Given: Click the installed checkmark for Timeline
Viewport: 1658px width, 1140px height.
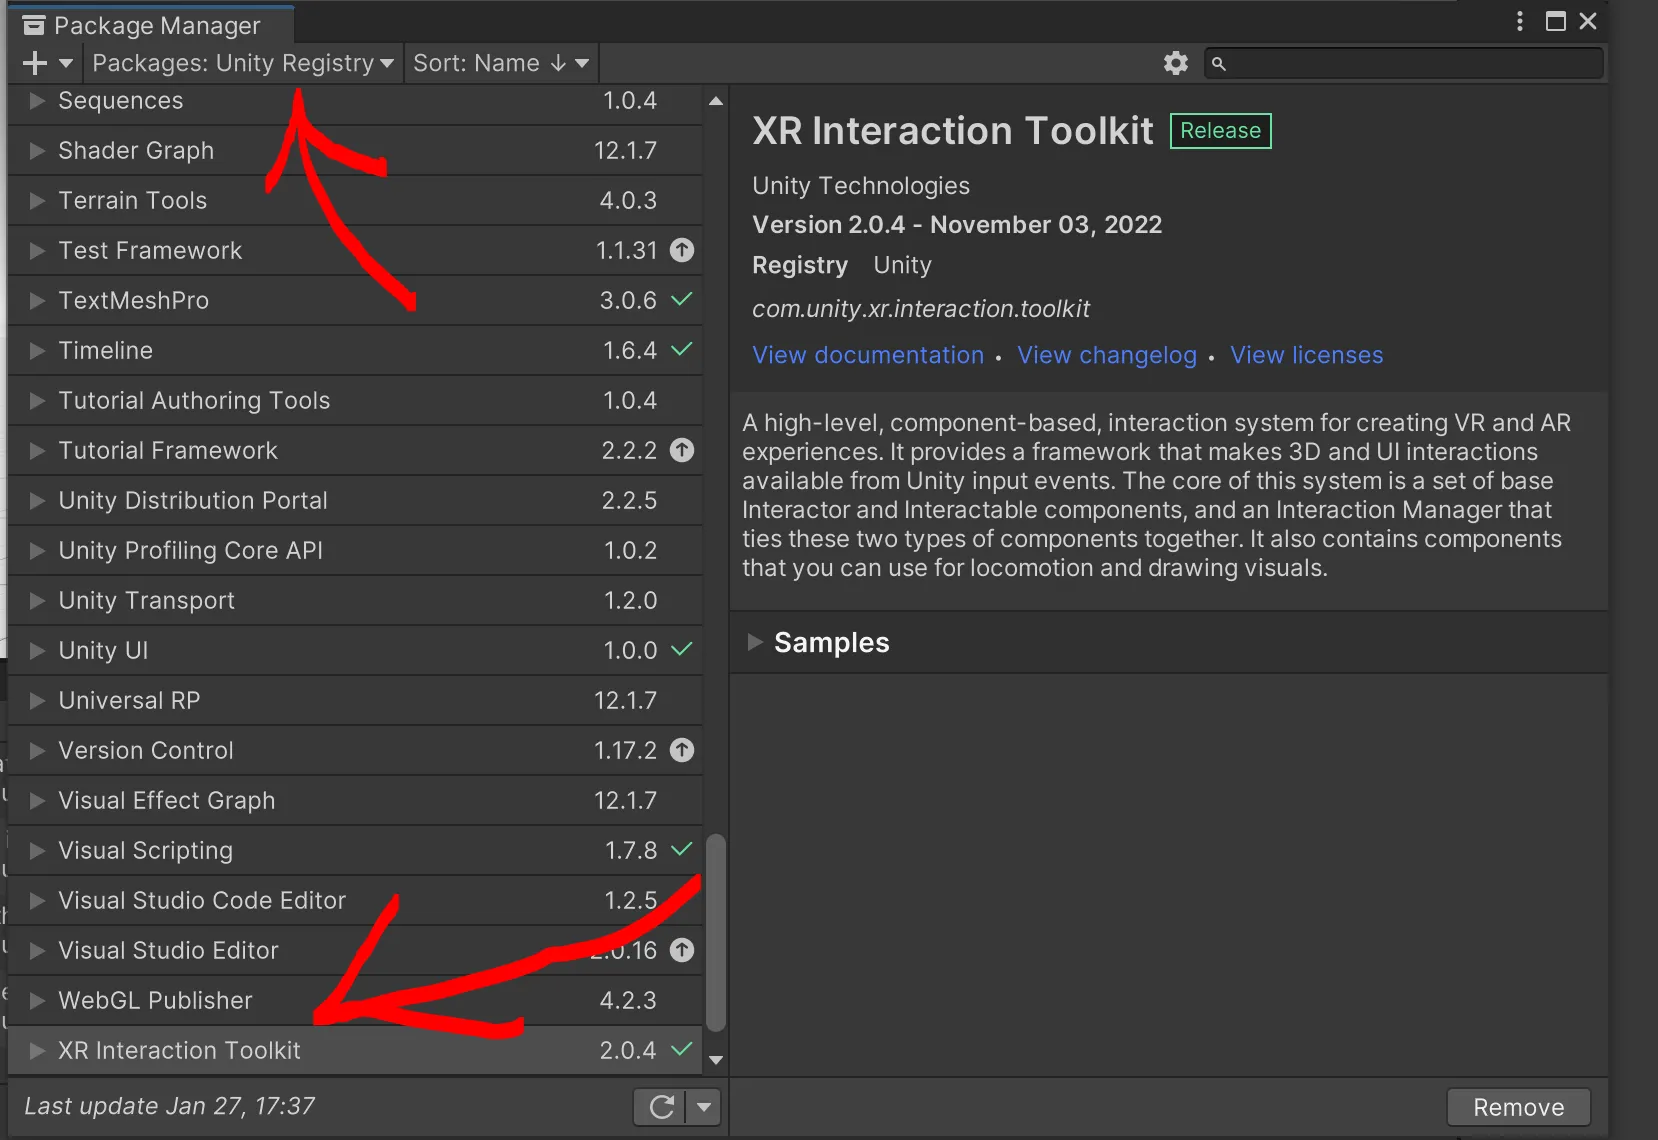Looking at the screenshot, I should click(682, 349).
